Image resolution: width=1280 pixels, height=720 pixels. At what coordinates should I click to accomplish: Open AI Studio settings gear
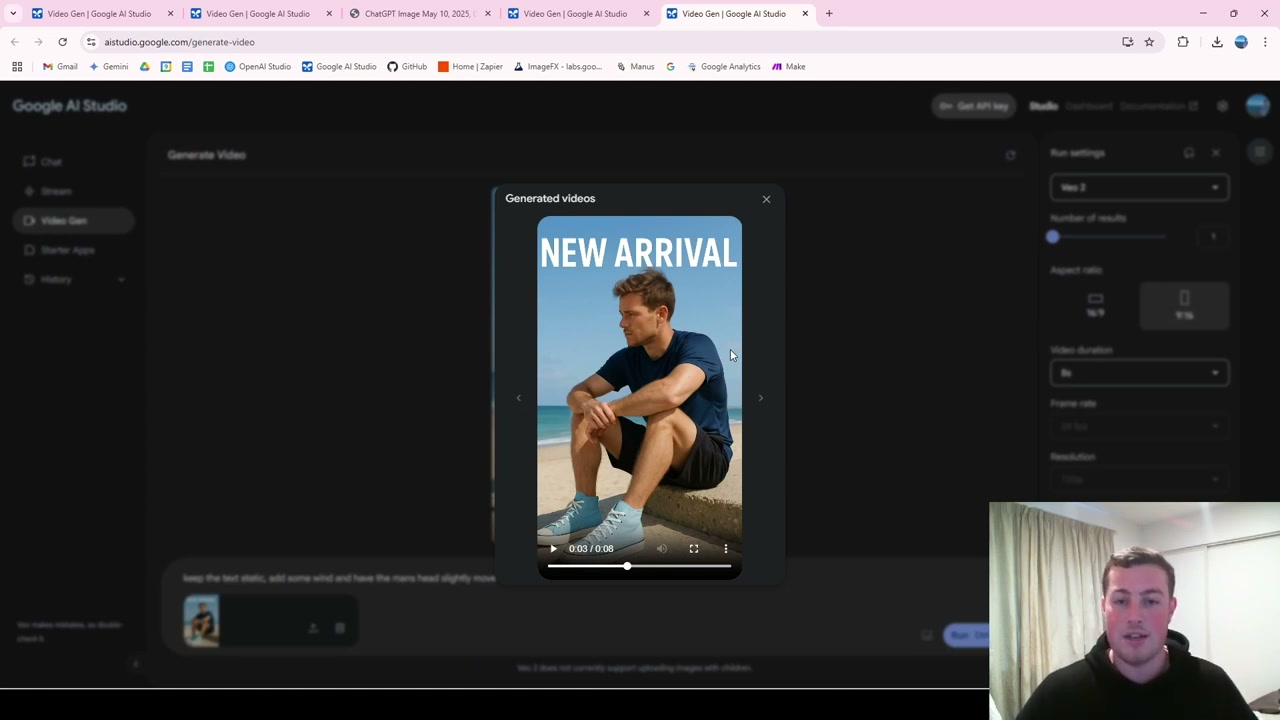[1222, 106]
